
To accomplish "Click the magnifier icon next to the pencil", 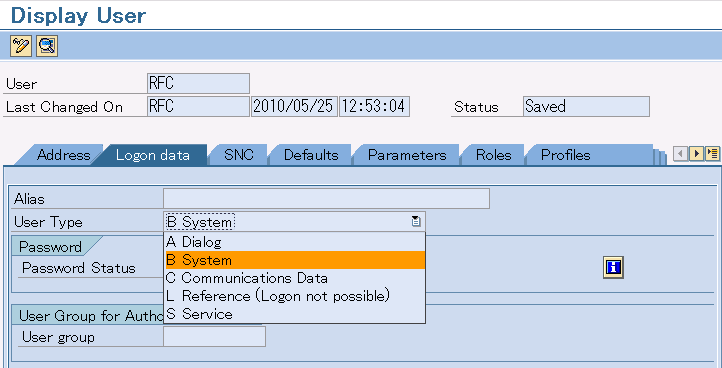I will coord(47,46).
